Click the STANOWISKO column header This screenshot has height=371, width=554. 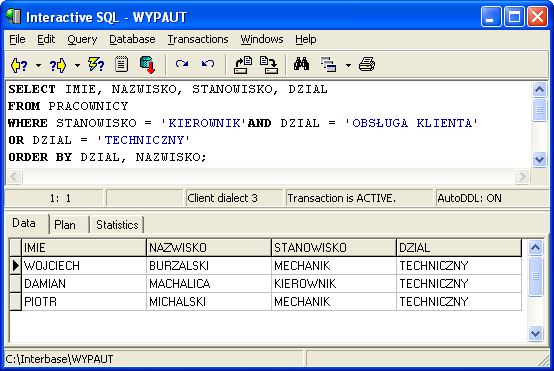click(x=334, y=248)
